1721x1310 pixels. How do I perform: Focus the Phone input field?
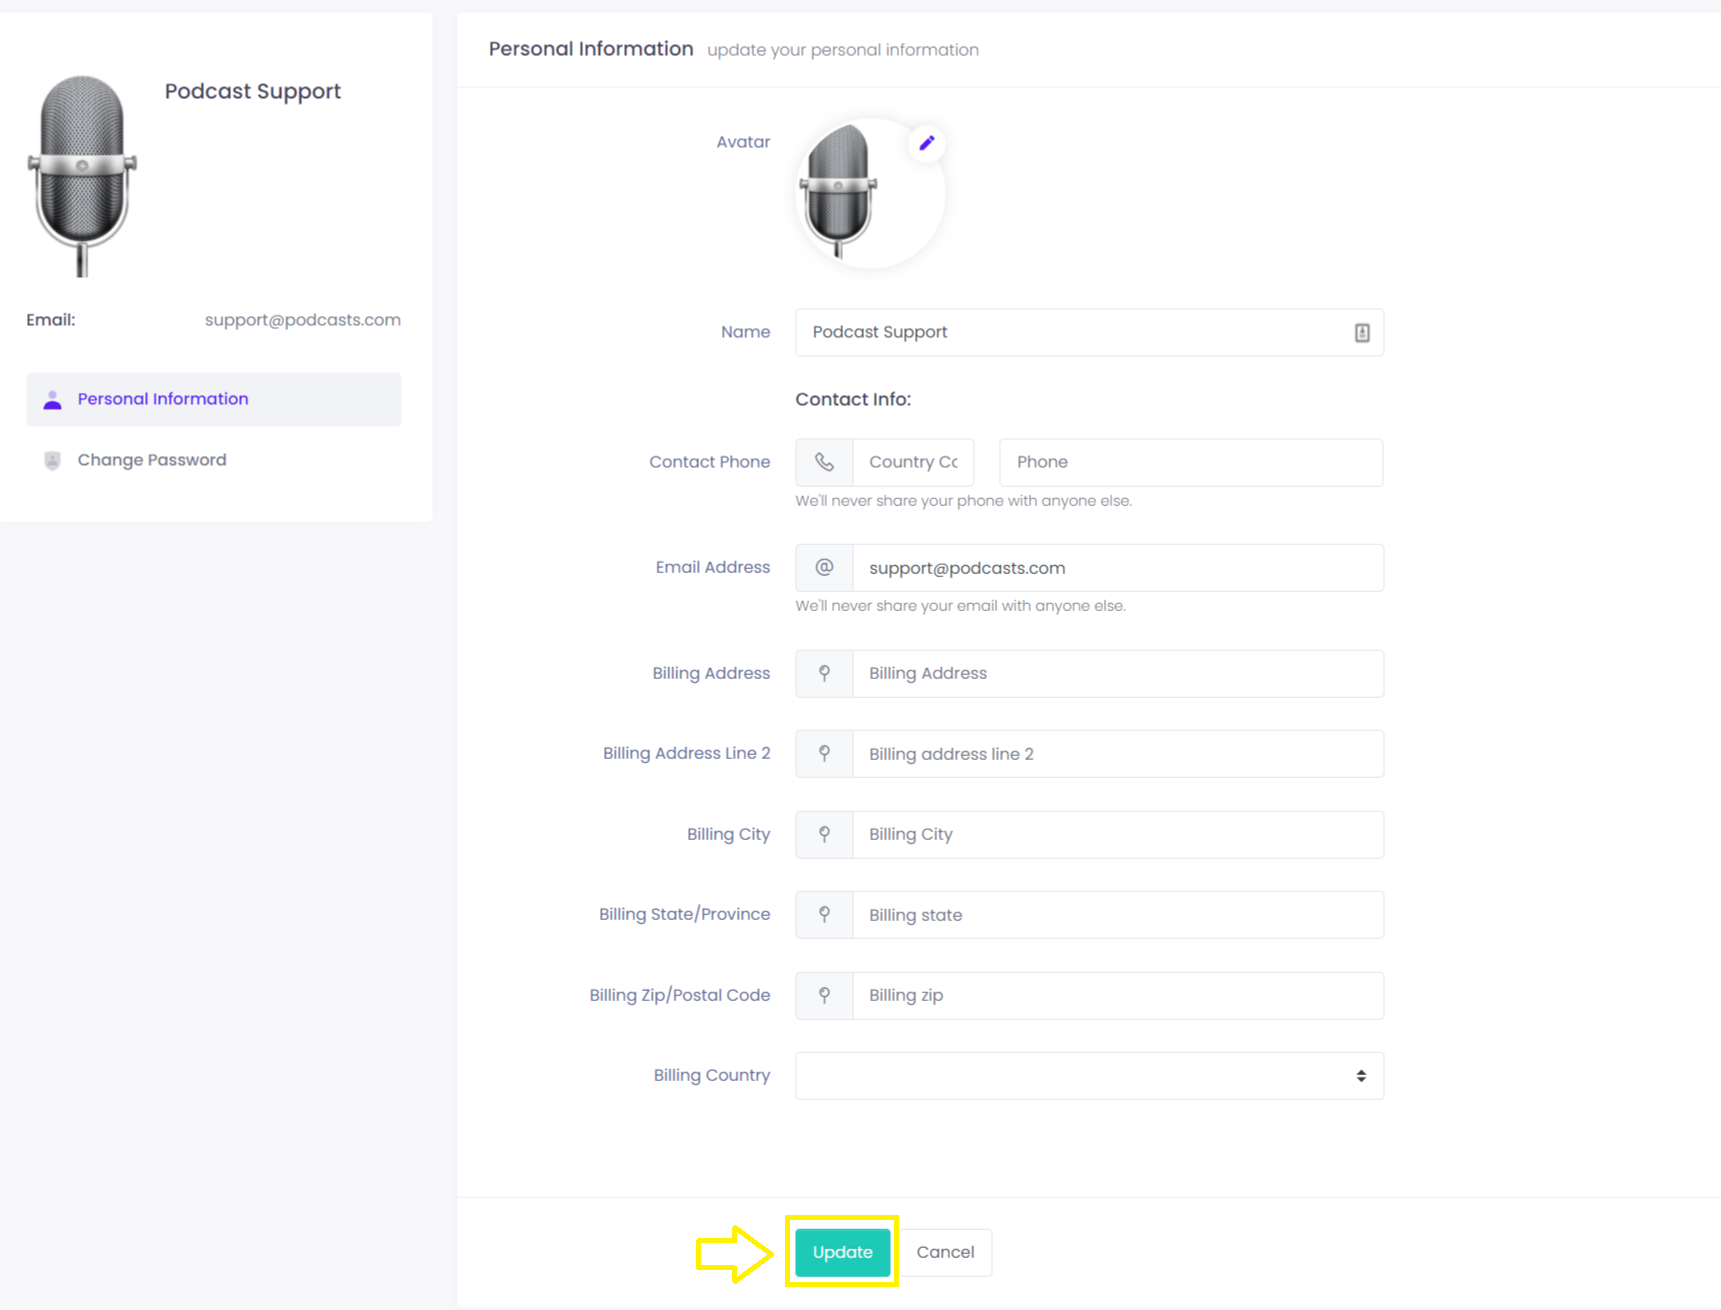(x=1192, y=462)
